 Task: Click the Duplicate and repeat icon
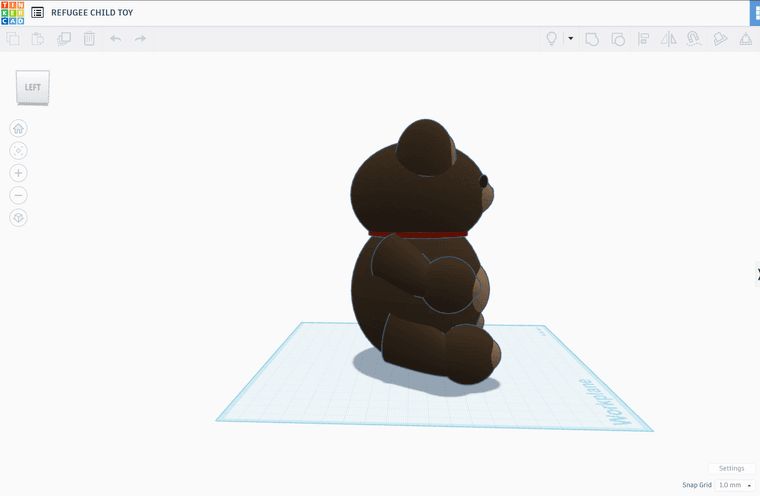coord(63,39)
